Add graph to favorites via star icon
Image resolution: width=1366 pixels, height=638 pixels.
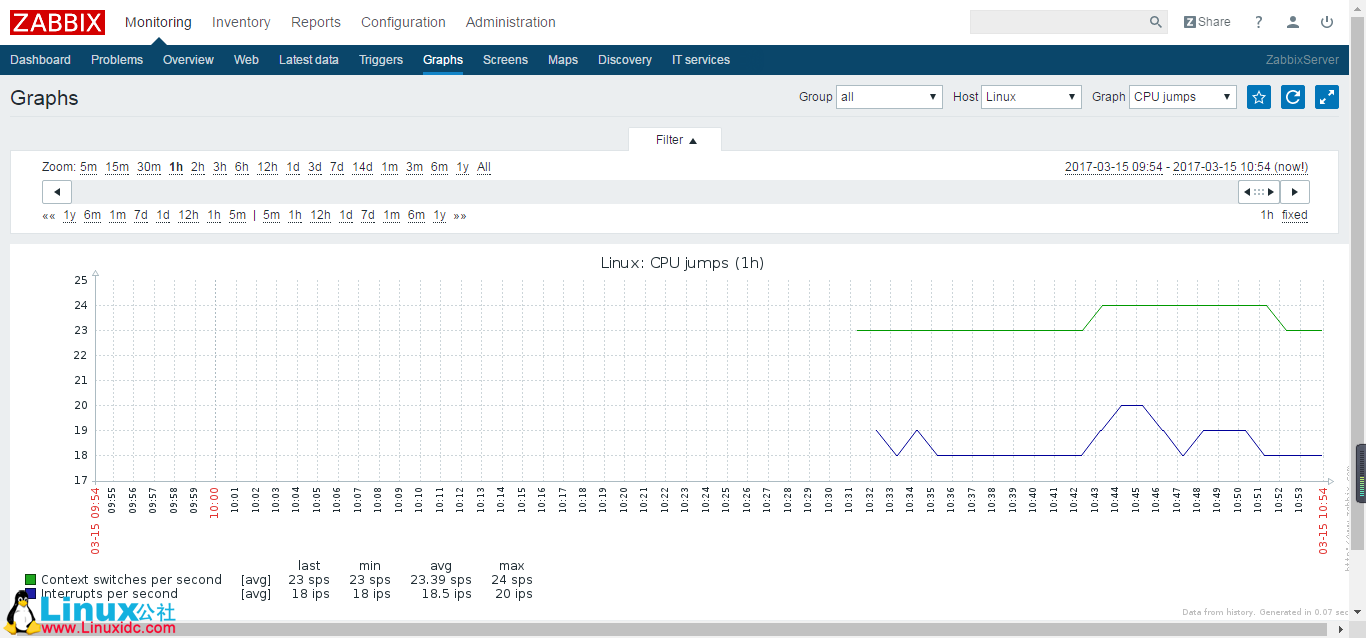(1258, 97)
